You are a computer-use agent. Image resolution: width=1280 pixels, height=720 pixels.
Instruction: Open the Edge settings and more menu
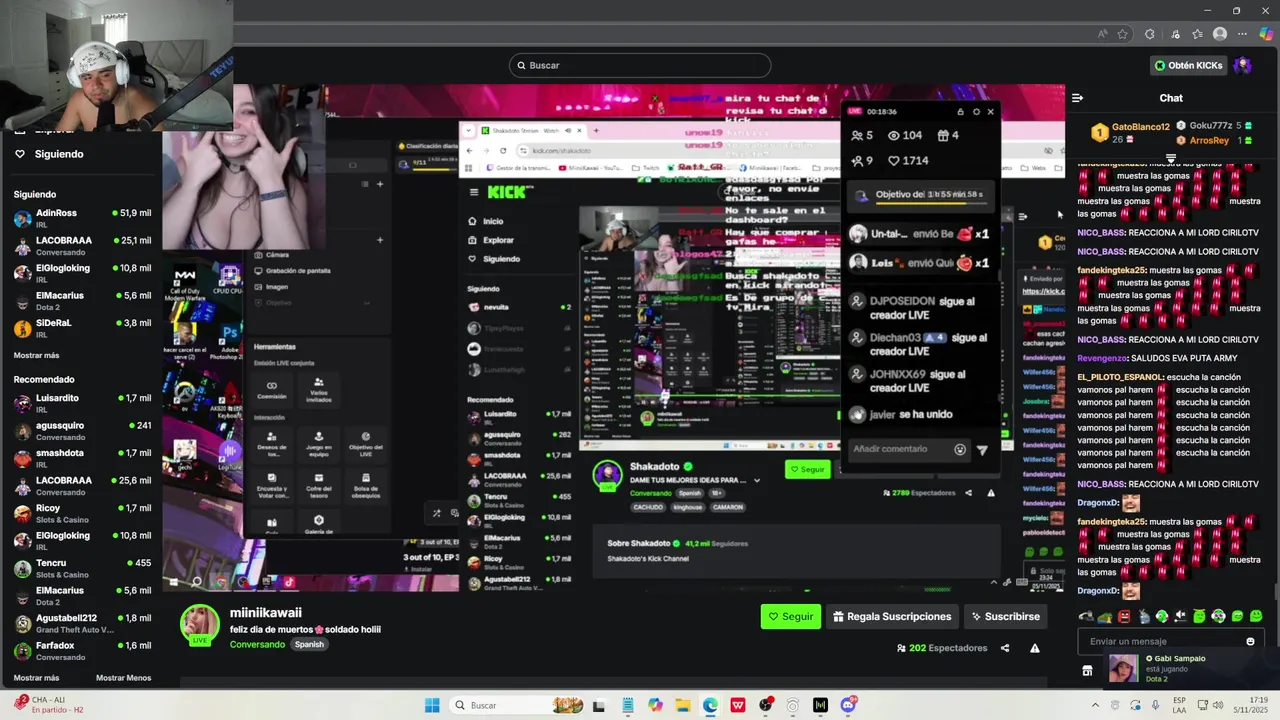pyautogui.click(x=1243, y=34)
